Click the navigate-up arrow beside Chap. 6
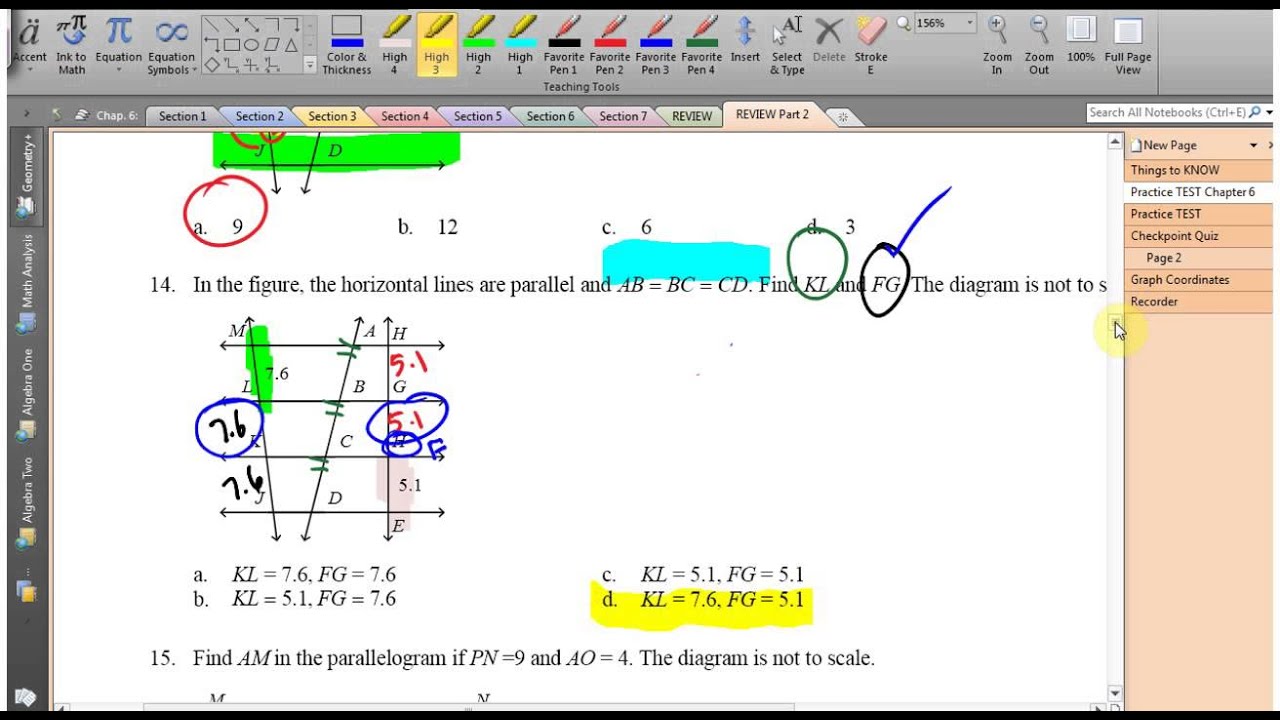 (59, 116)
